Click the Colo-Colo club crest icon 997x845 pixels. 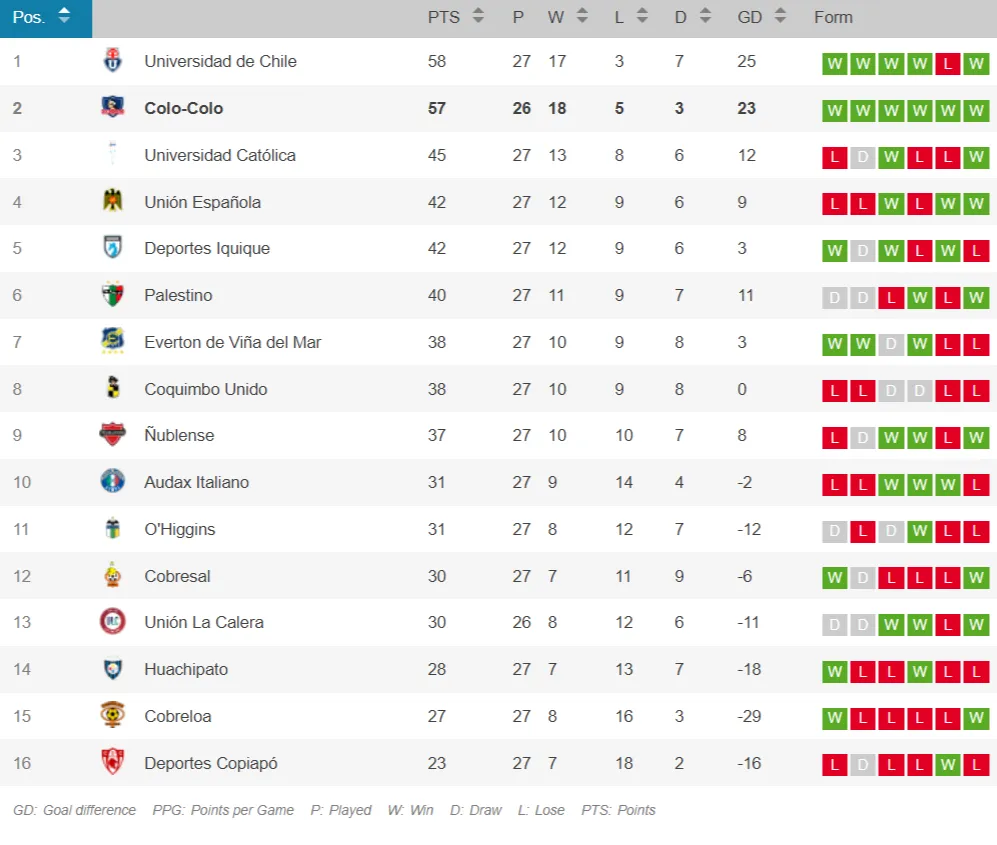pyautogui.click(x=113, y=108)
